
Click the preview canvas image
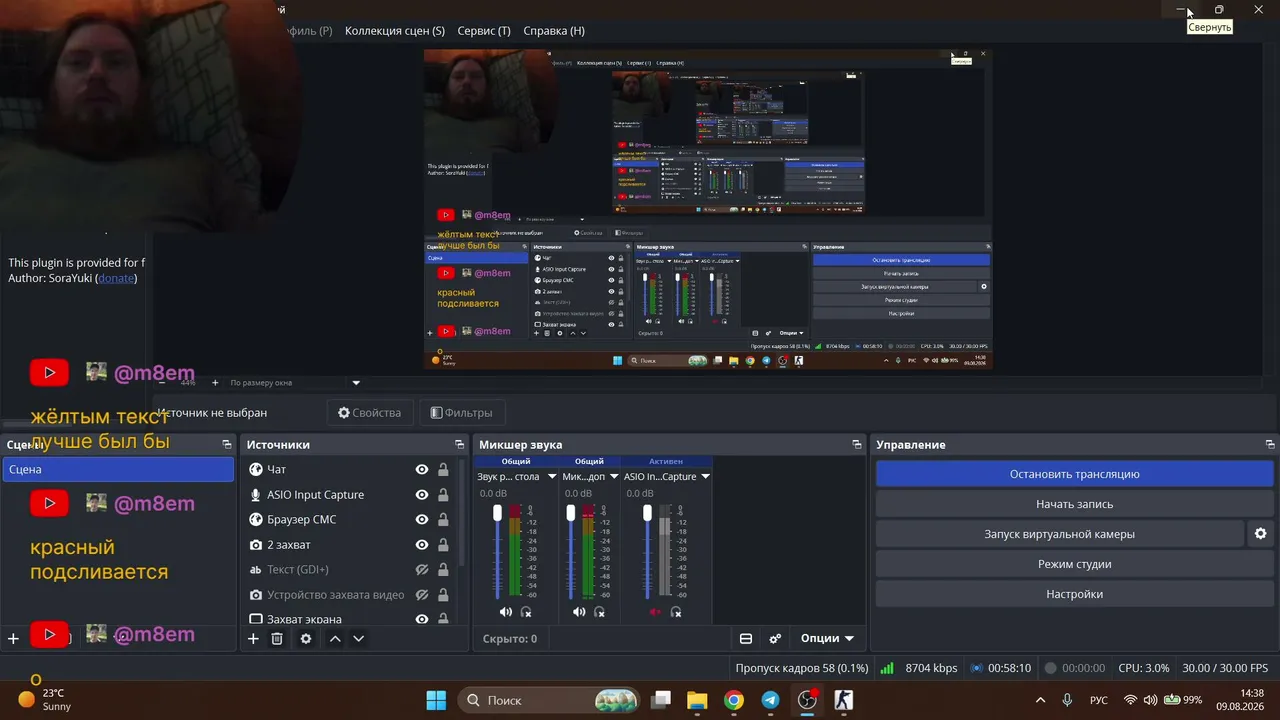tap(708, 210)
